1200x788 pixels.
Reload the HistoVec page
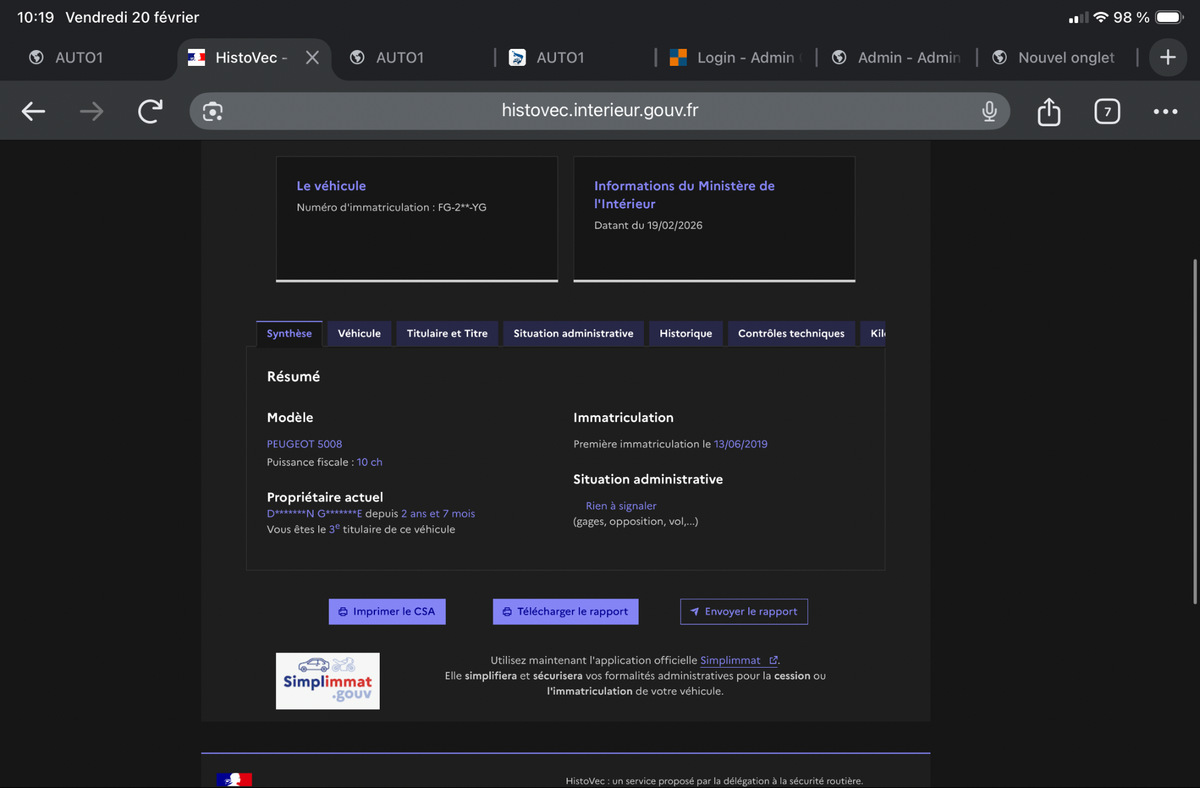pos(150,111)
